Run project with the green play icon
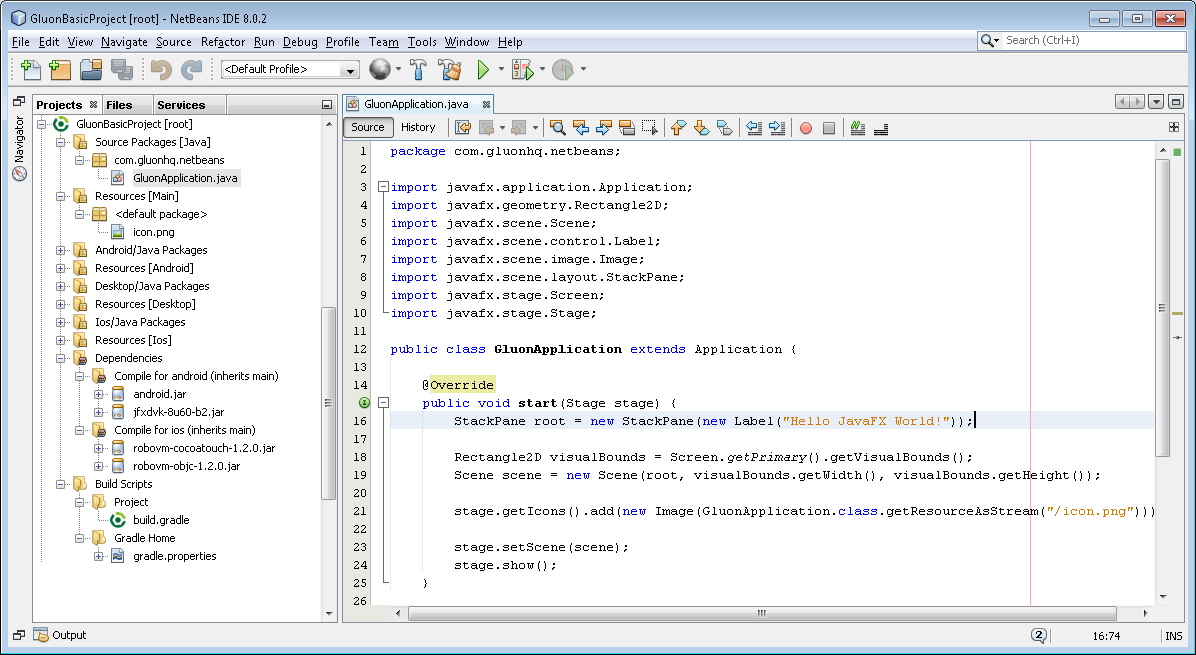Screen dimensions: 1196x655 tap(483, 69)
